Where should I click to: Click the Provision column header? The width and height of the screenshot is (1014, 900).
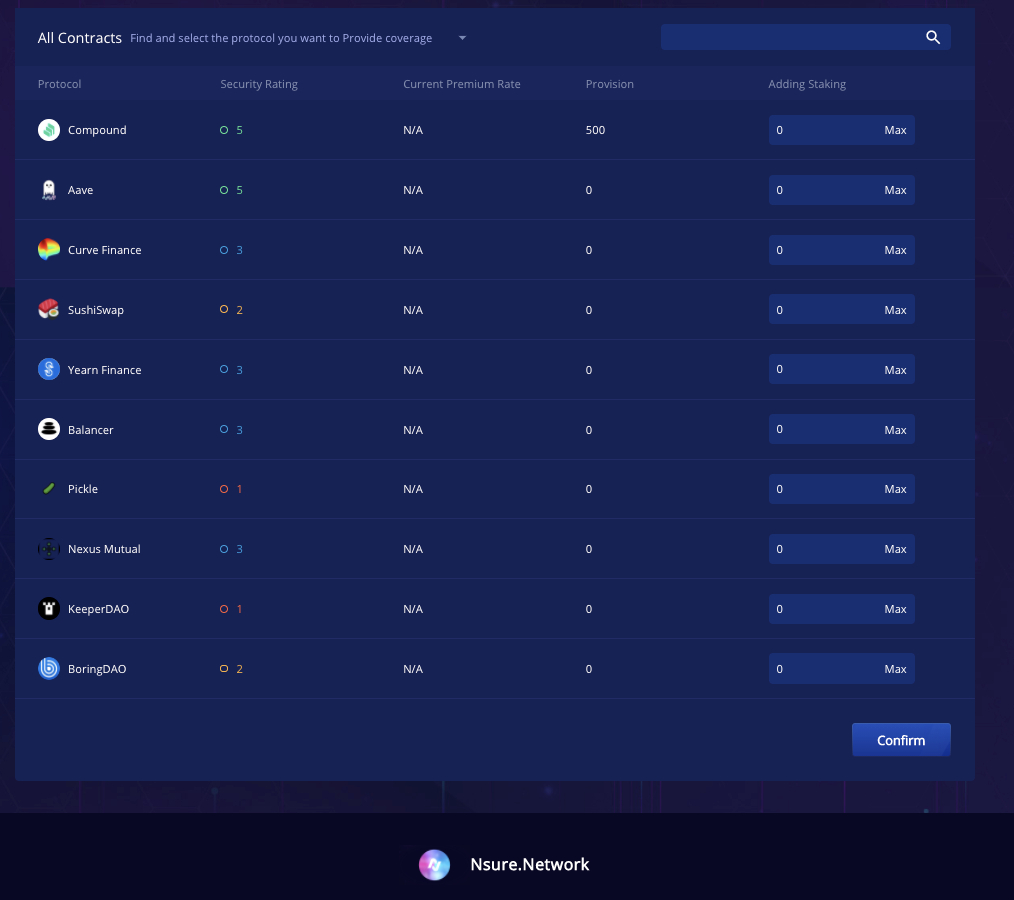point(610,84)
